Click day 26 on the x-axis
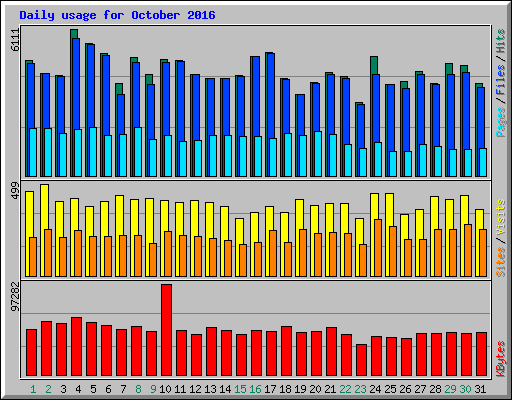 coord(405,389)
